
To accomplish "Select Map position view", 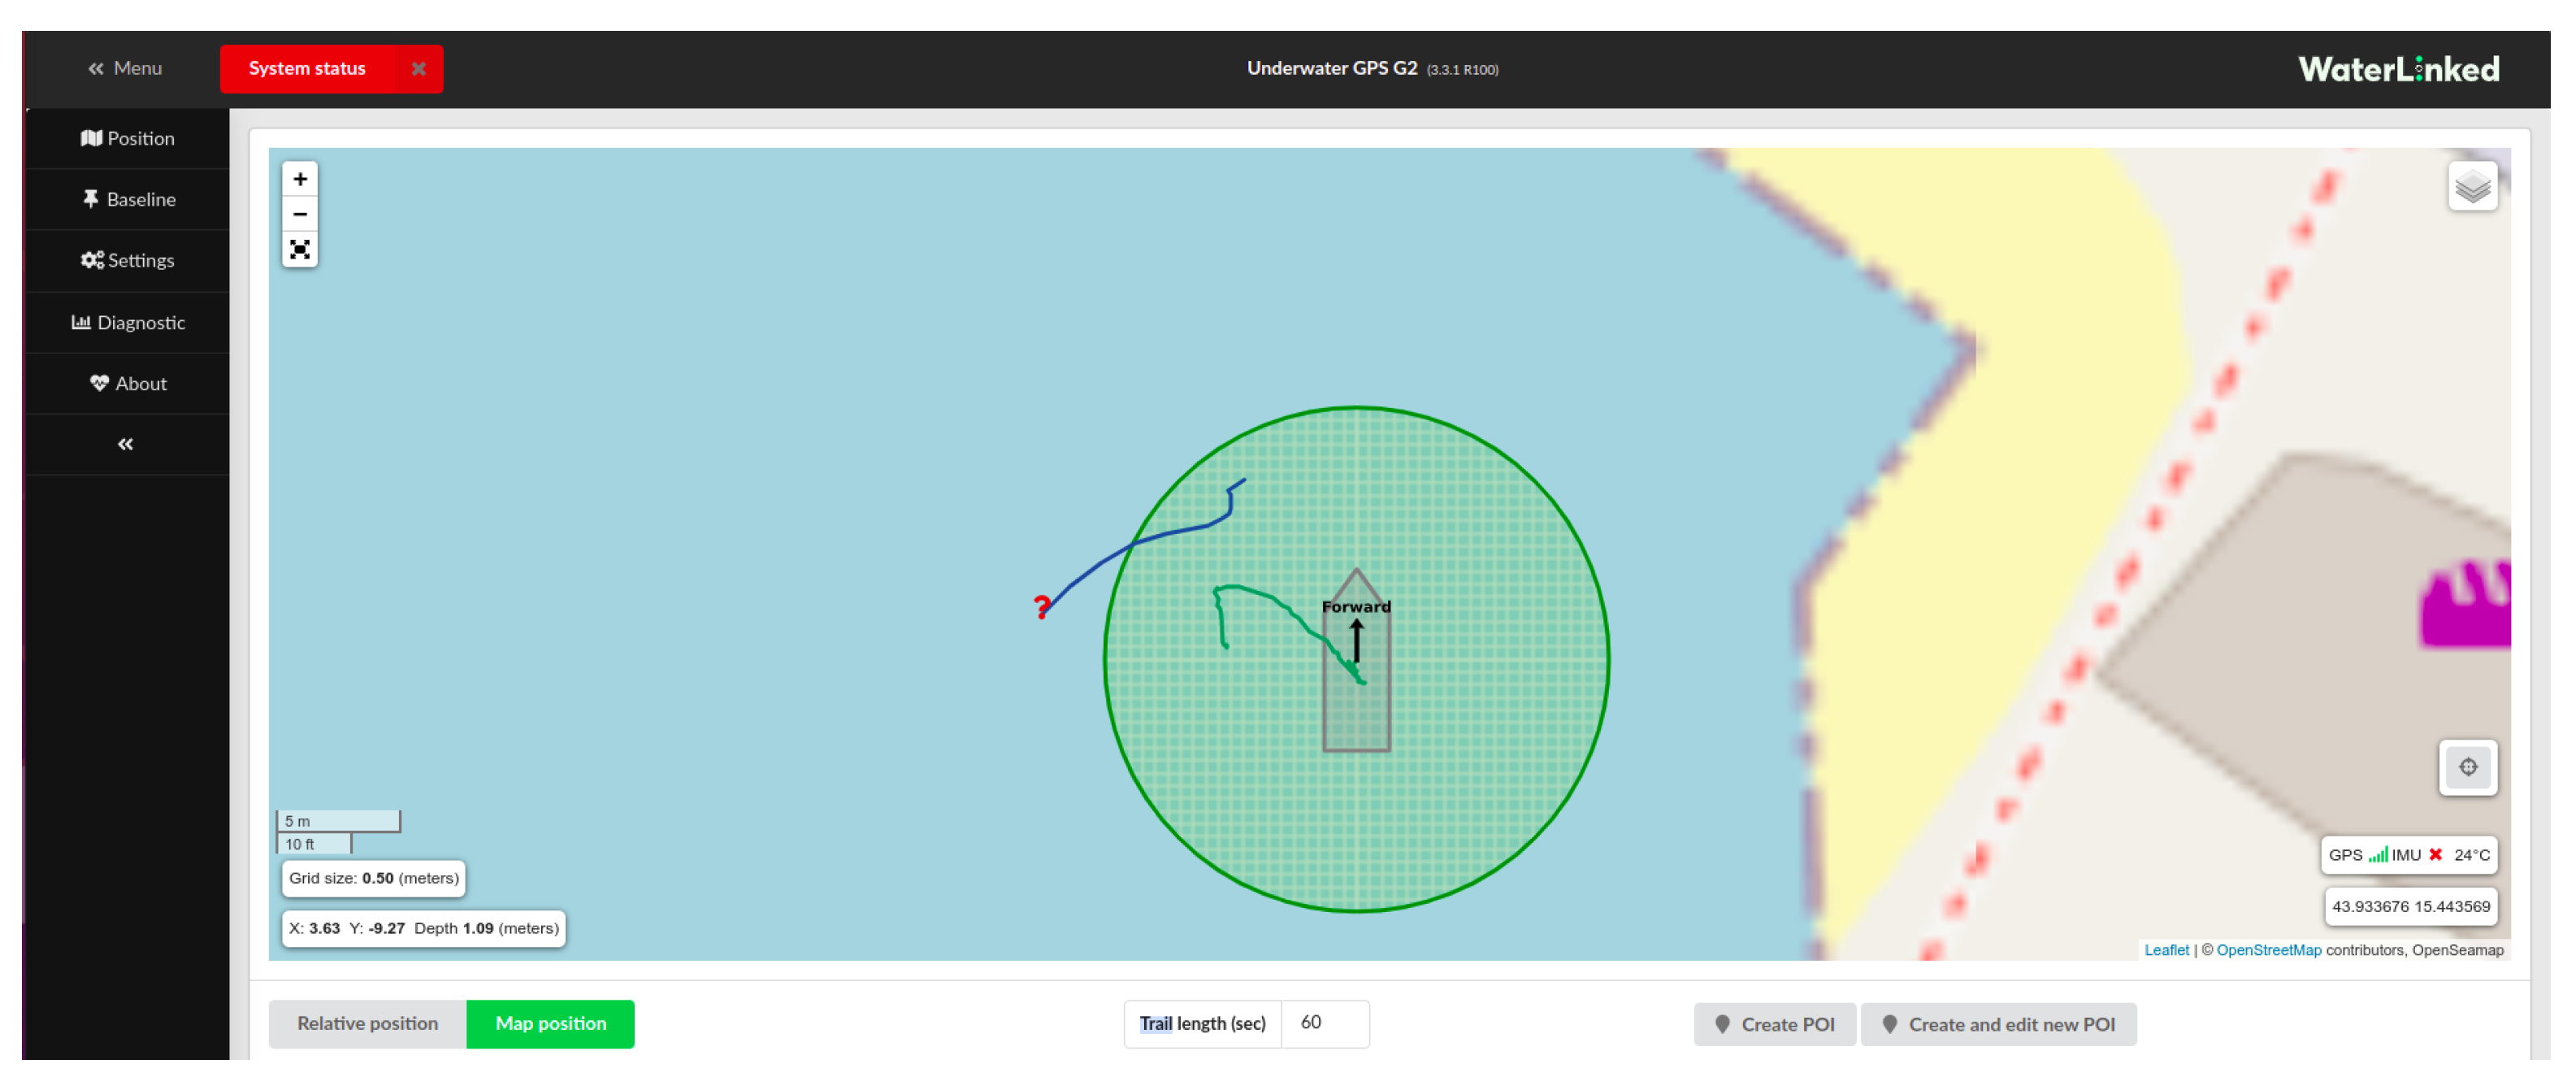I will point(550,1024).
